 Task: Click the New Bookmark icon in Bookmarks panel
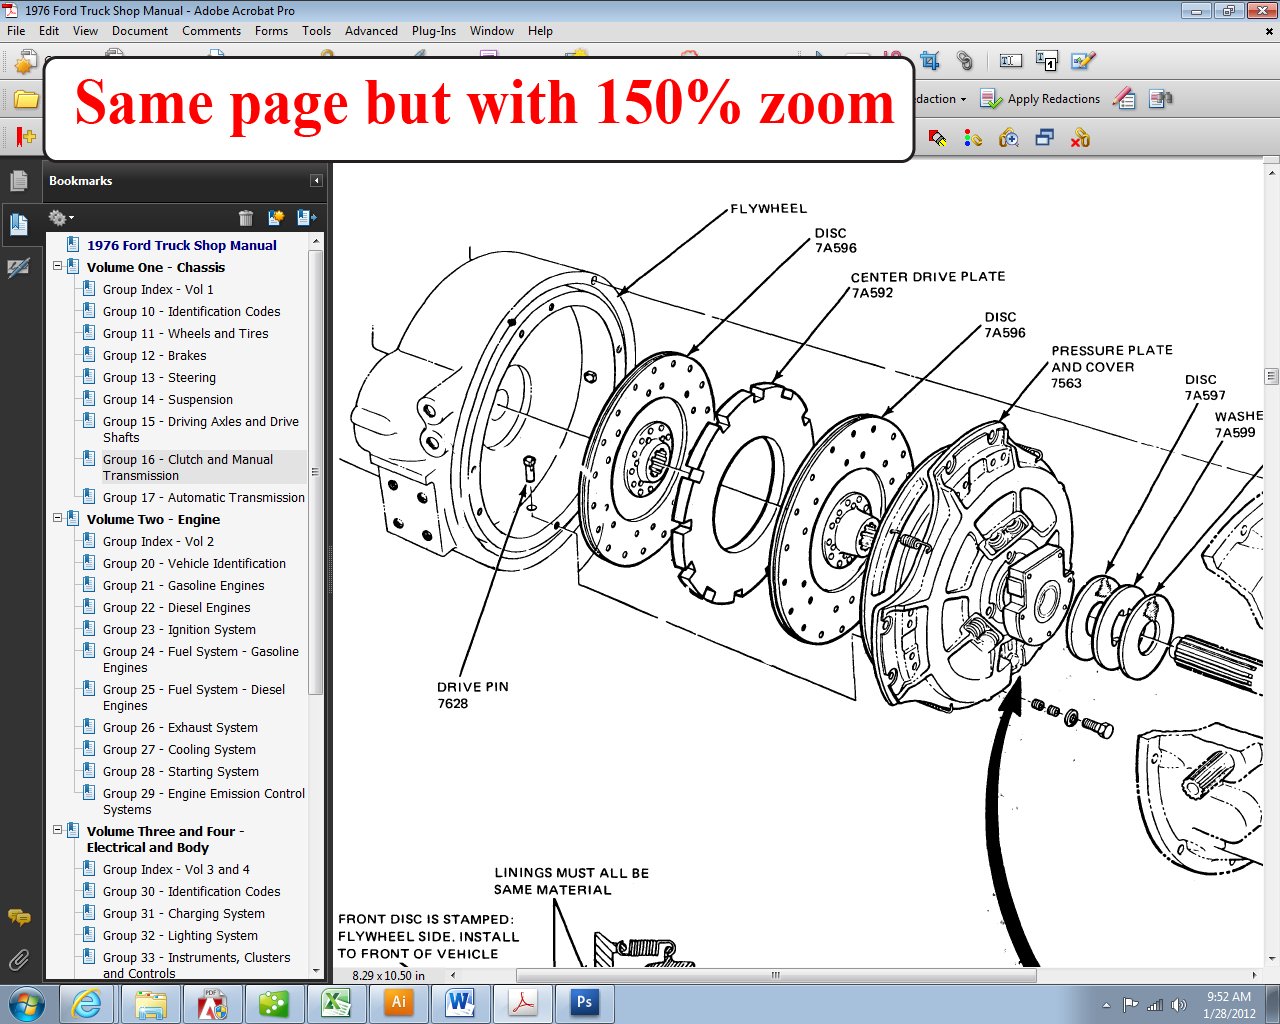pyautogui.click(x=276, y=218)
